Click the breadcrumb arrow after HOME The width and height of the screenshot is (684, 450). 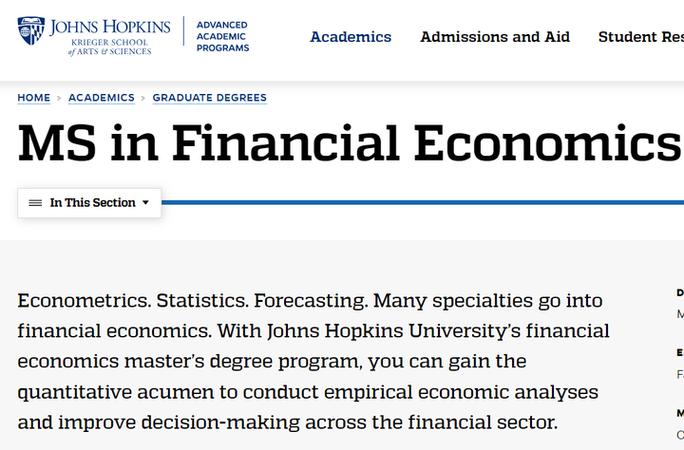[x=59, y=98]
